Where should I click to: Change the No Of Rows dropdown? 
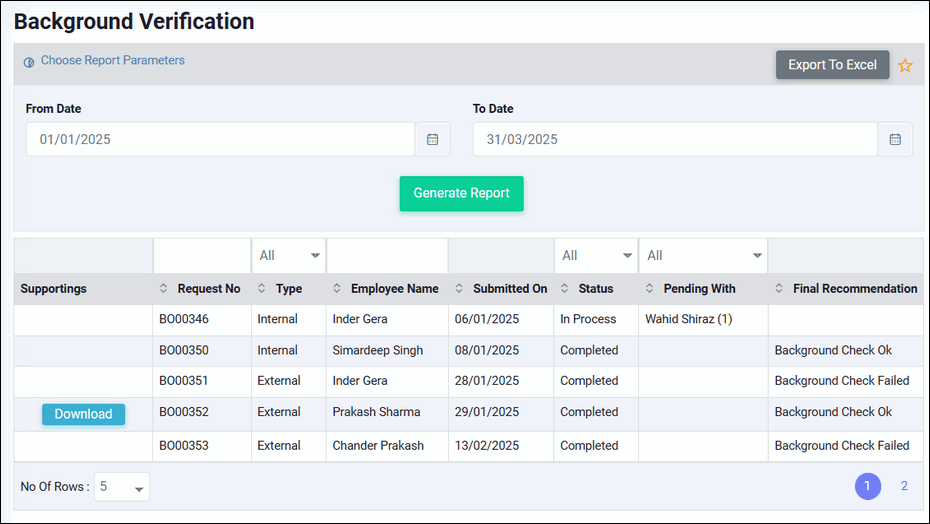pos(122,487)
